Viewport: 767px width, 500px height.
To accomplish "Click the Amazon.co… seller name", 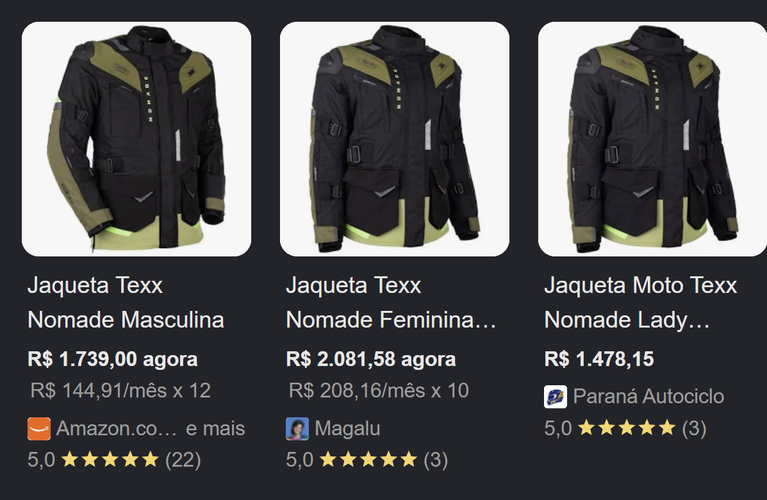I will (x=116, y=429).
